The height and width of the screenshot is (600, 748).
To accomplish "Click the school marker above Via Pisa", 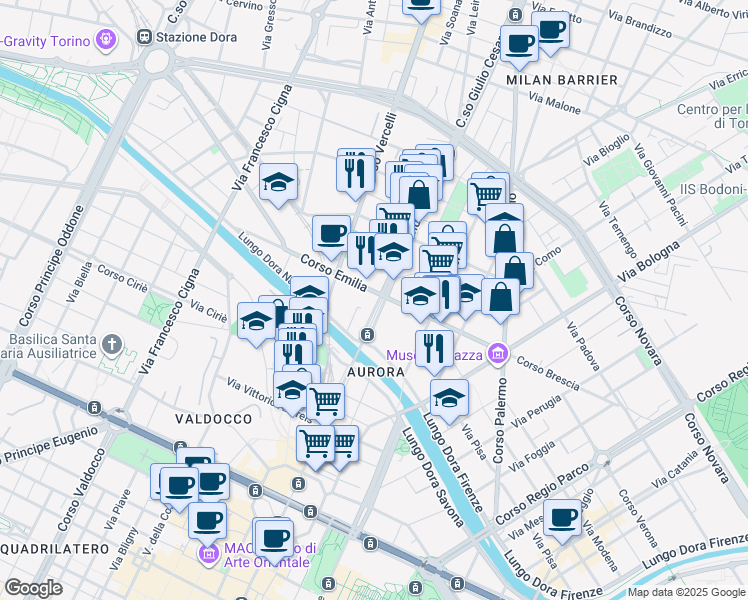I will (x=450, y=397).
